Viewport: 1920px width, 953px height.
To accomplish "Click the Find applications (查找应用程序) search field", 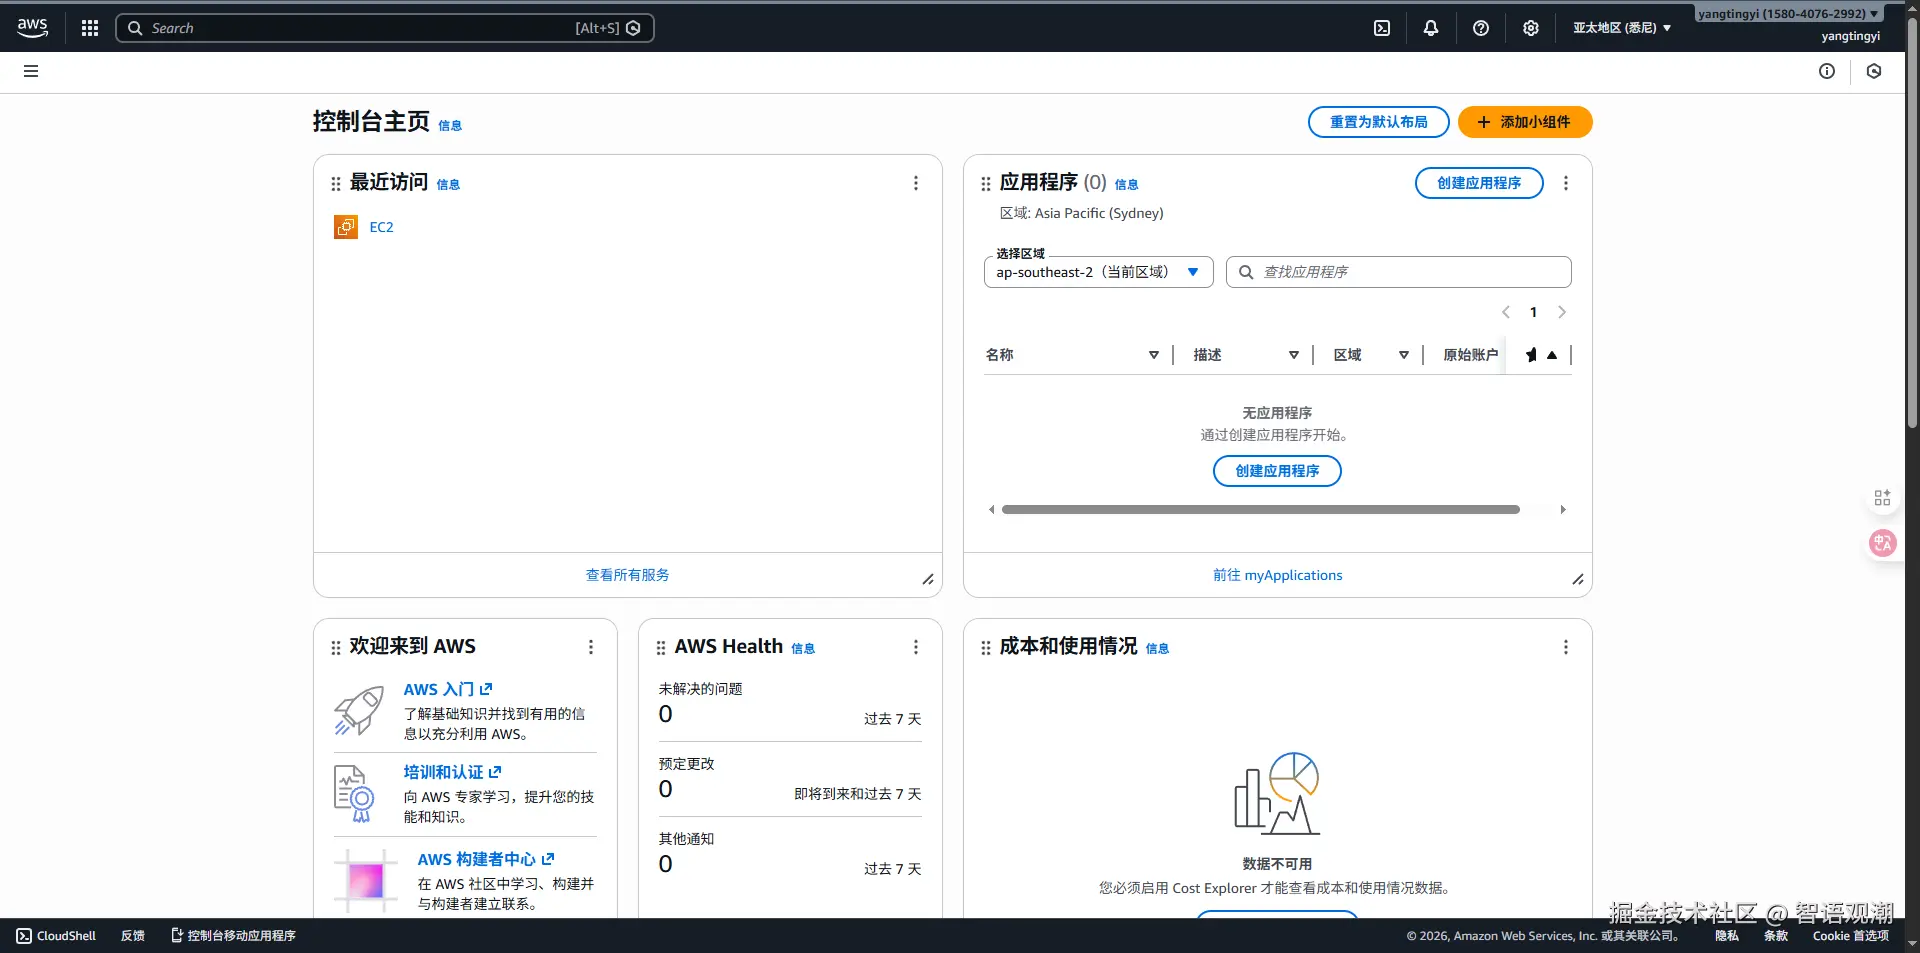I will coord(1399,272).
